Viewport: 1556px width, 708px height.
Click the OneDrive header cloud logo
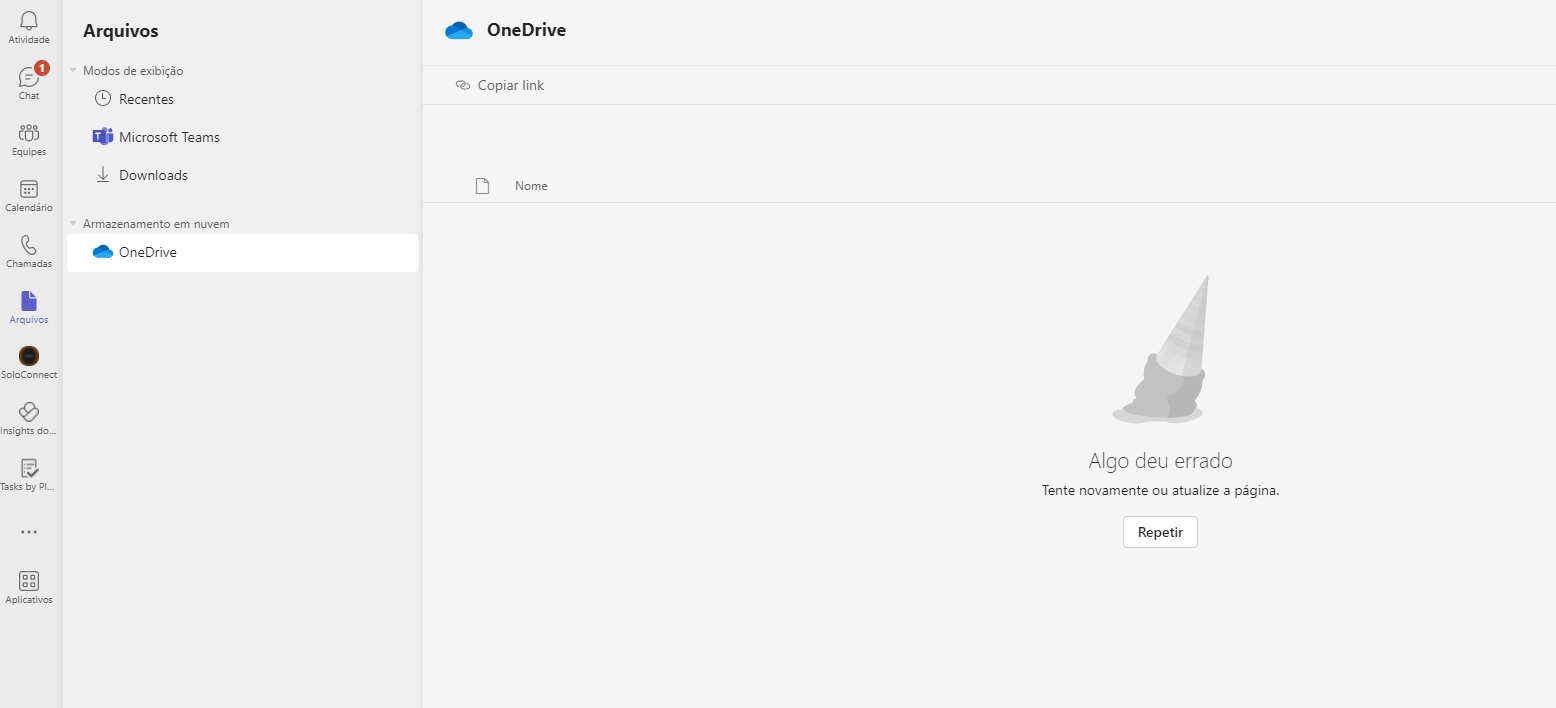(x=459, y=30)
